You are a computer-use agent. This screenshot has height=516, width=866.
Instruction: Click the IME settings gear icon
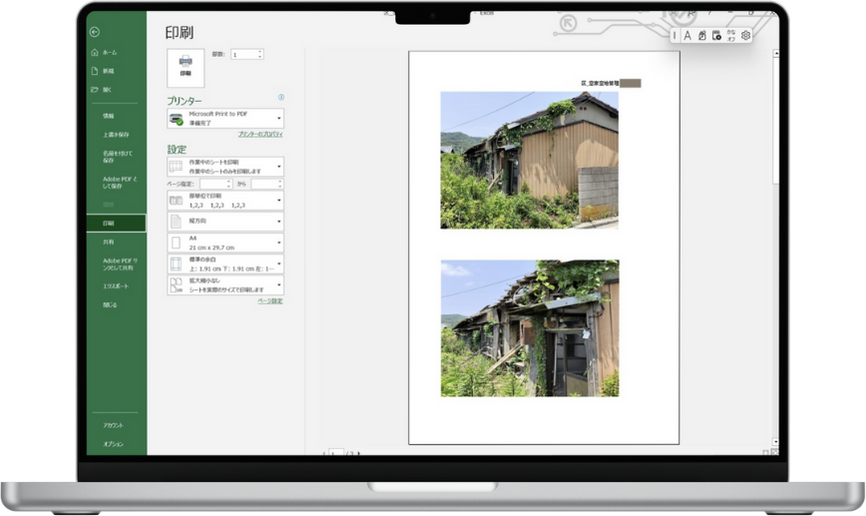pyautogui.click(x=745, y=35)
